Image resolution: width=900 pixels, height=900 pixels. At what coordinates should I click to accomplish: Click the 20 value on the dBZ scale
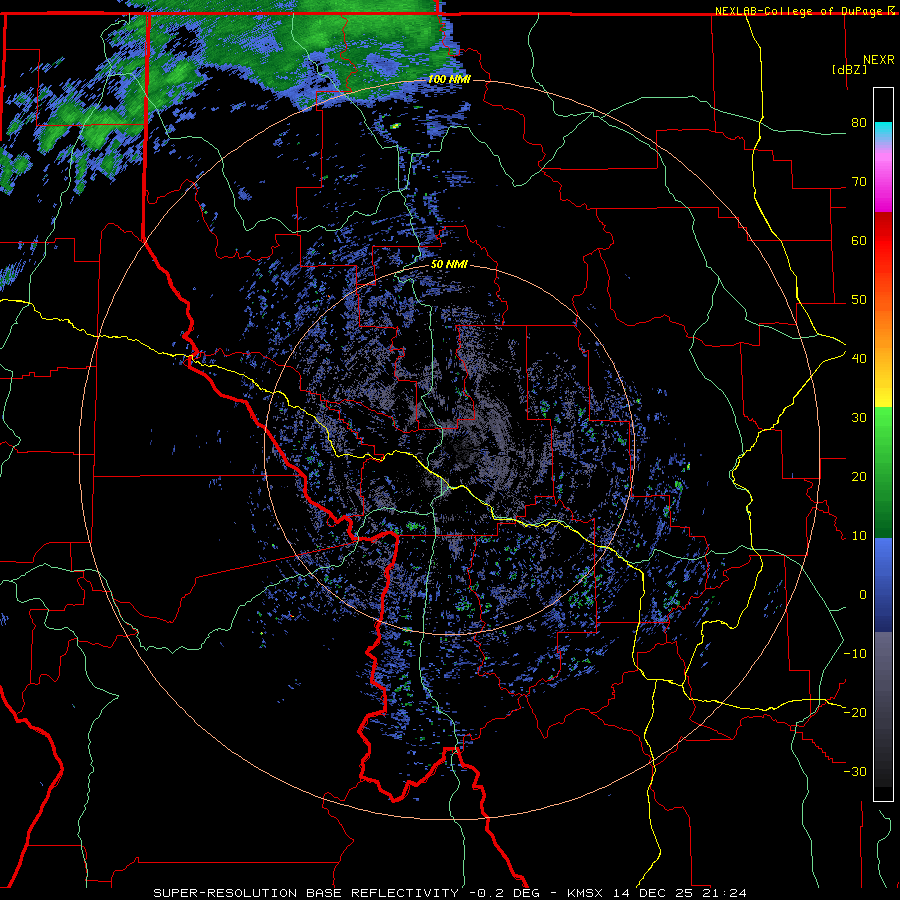(859, 477)
